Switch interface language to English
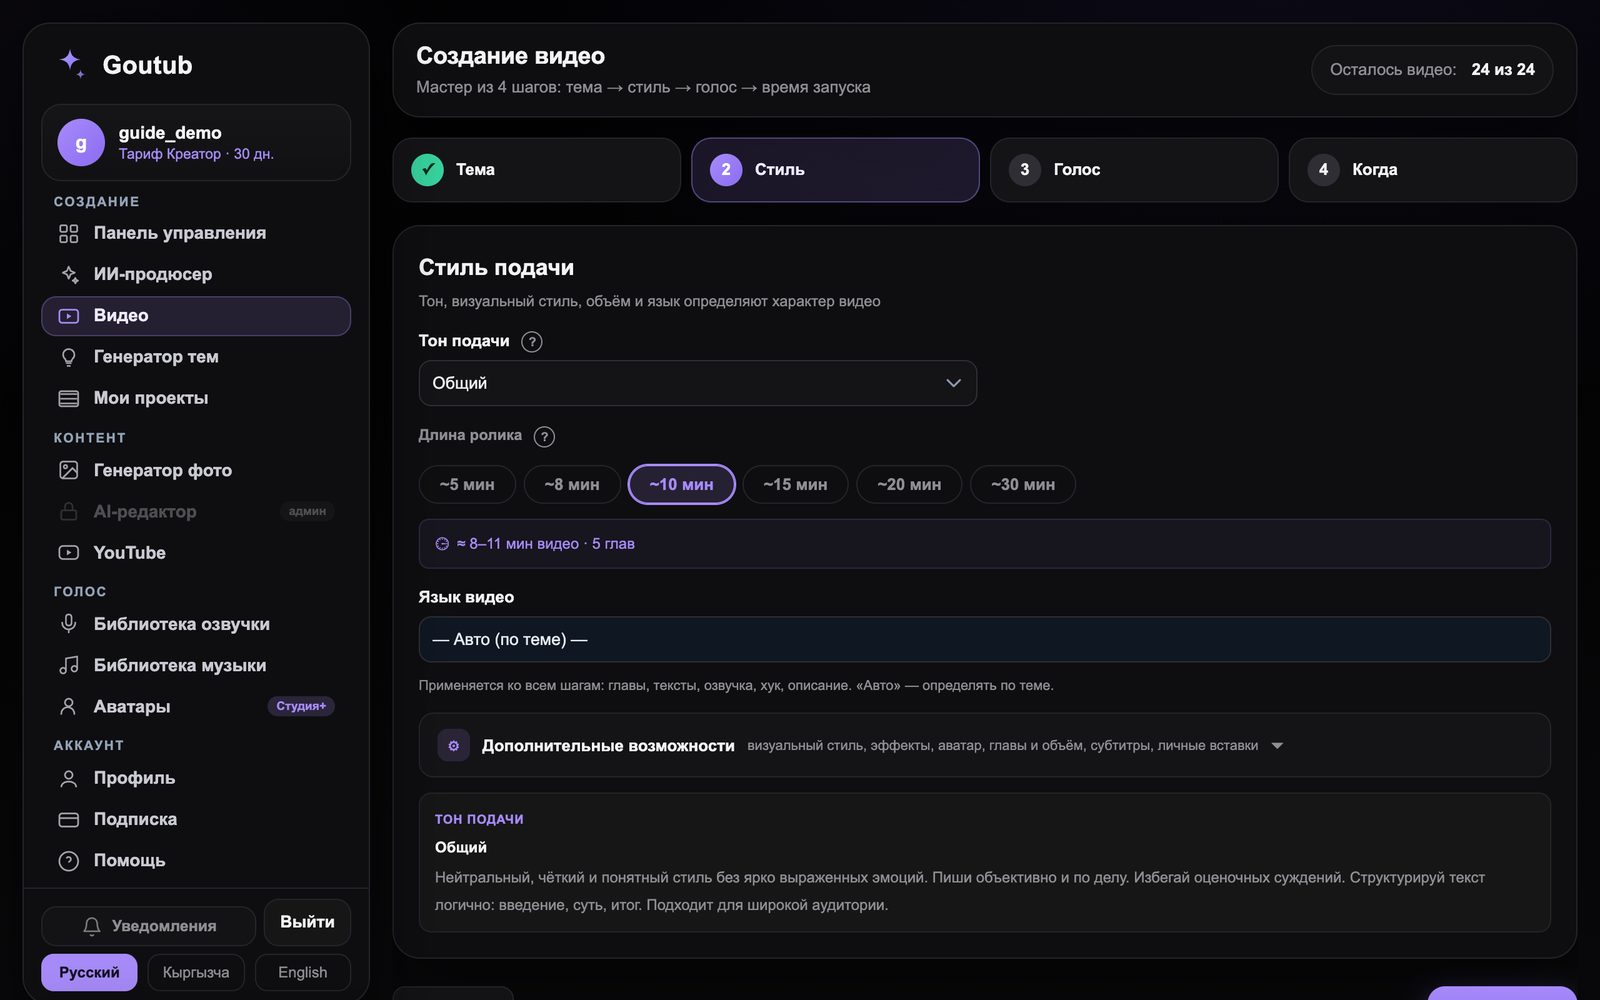Viewport: 1600px width, 1000px height. click(x=302, y=972)
